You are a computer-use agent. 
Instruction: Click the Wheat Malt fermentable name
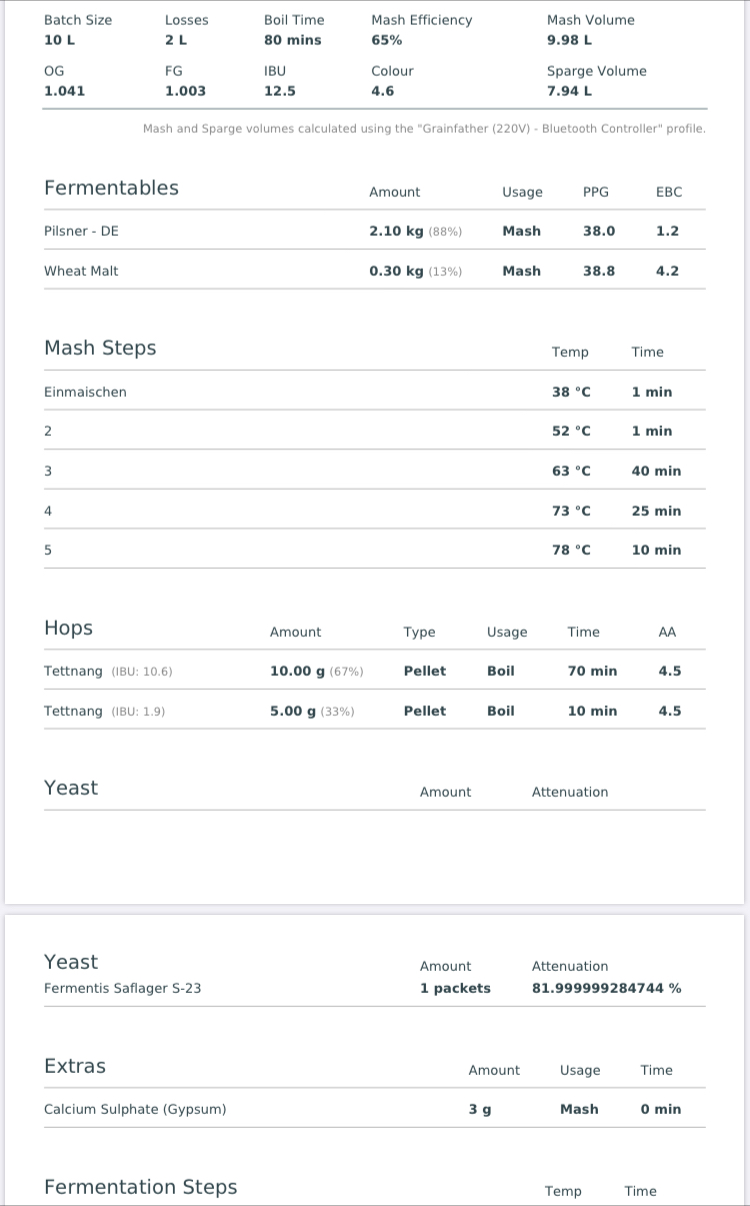click(x=81, y=271)
